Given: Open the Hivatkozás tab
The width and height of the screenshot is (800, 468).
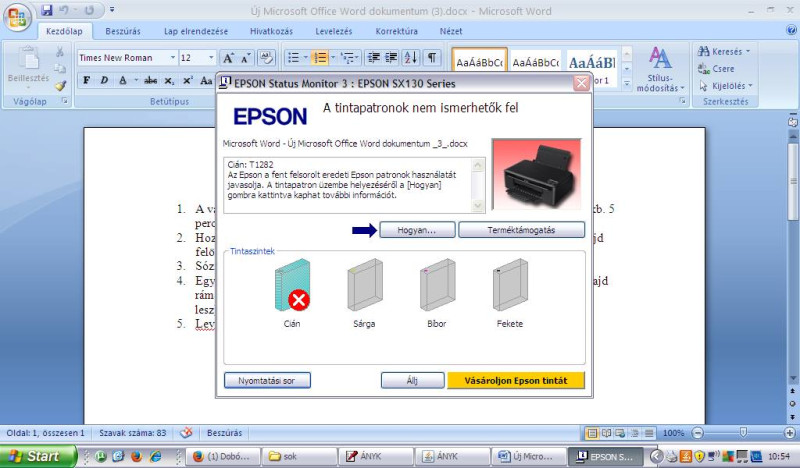Looking at the screenshot, I should pyautogui.click(x=271, y=31).
